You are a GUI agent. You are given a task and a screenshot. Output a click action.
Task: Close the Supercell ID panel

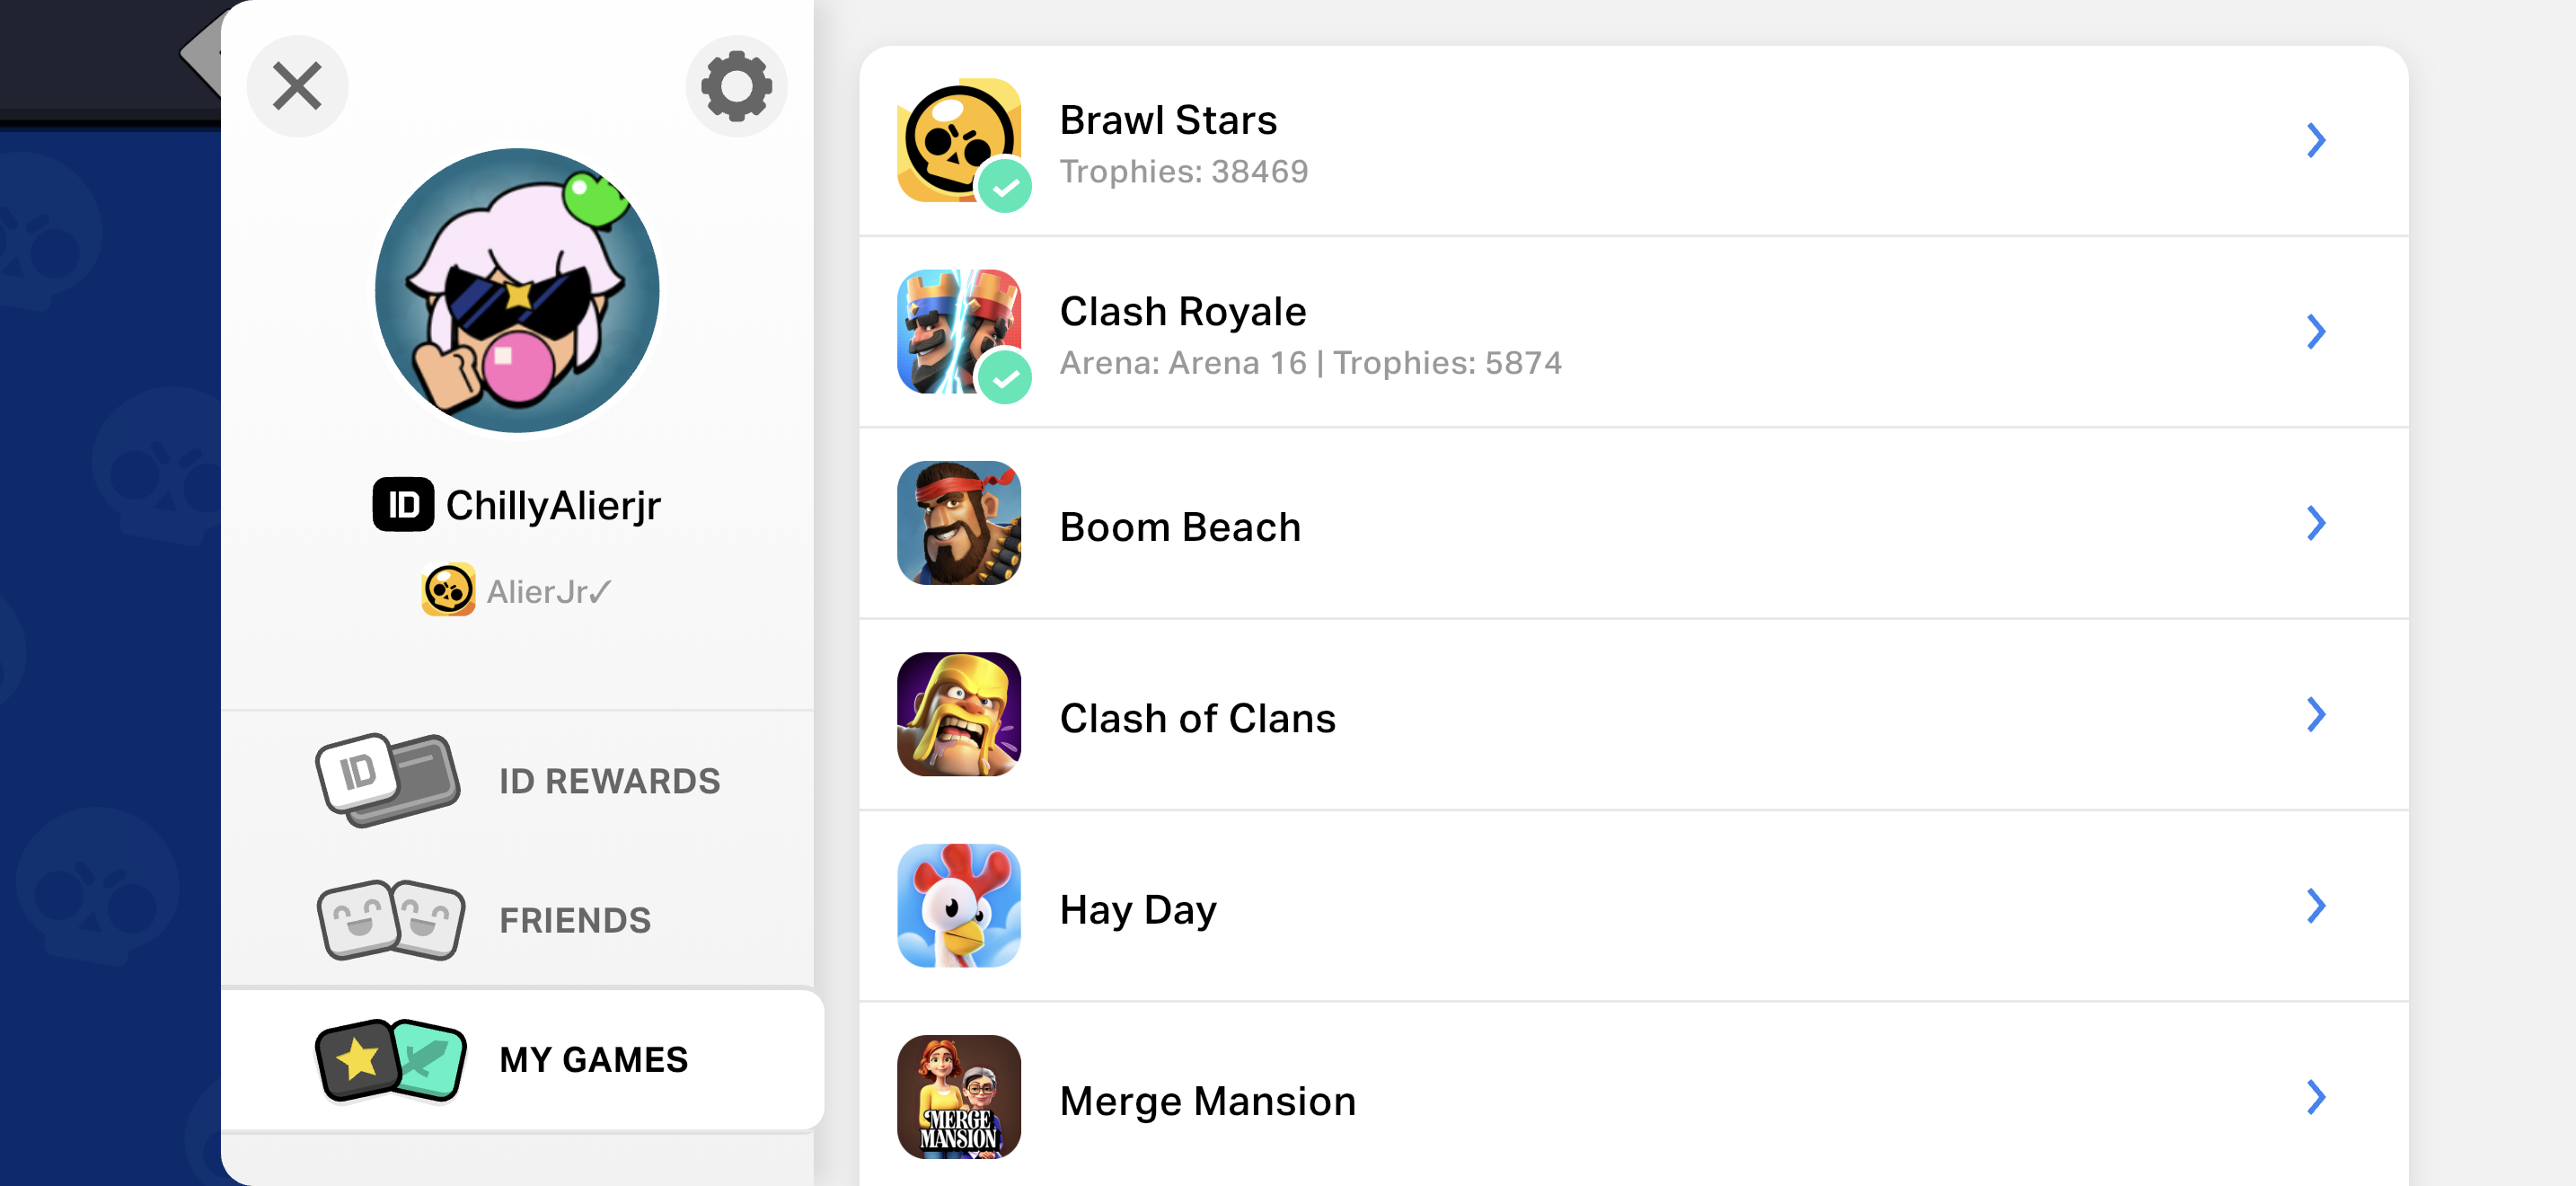pos(297,86)
